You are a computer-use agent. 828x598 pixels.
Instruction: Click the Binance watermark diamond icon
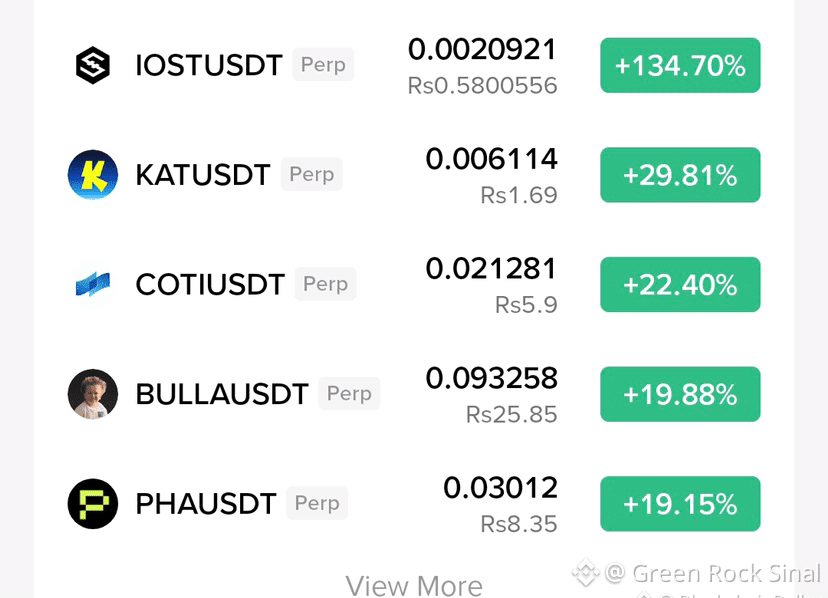(x=586, y=572)
